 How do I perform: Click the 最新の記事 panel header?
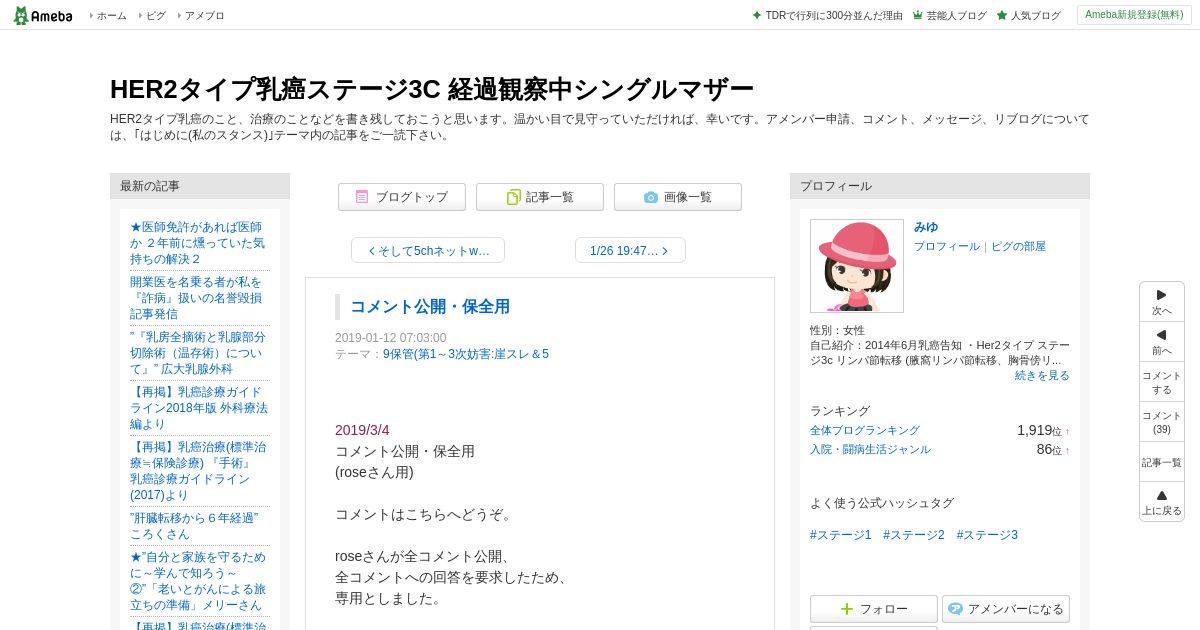coord(200,186)
